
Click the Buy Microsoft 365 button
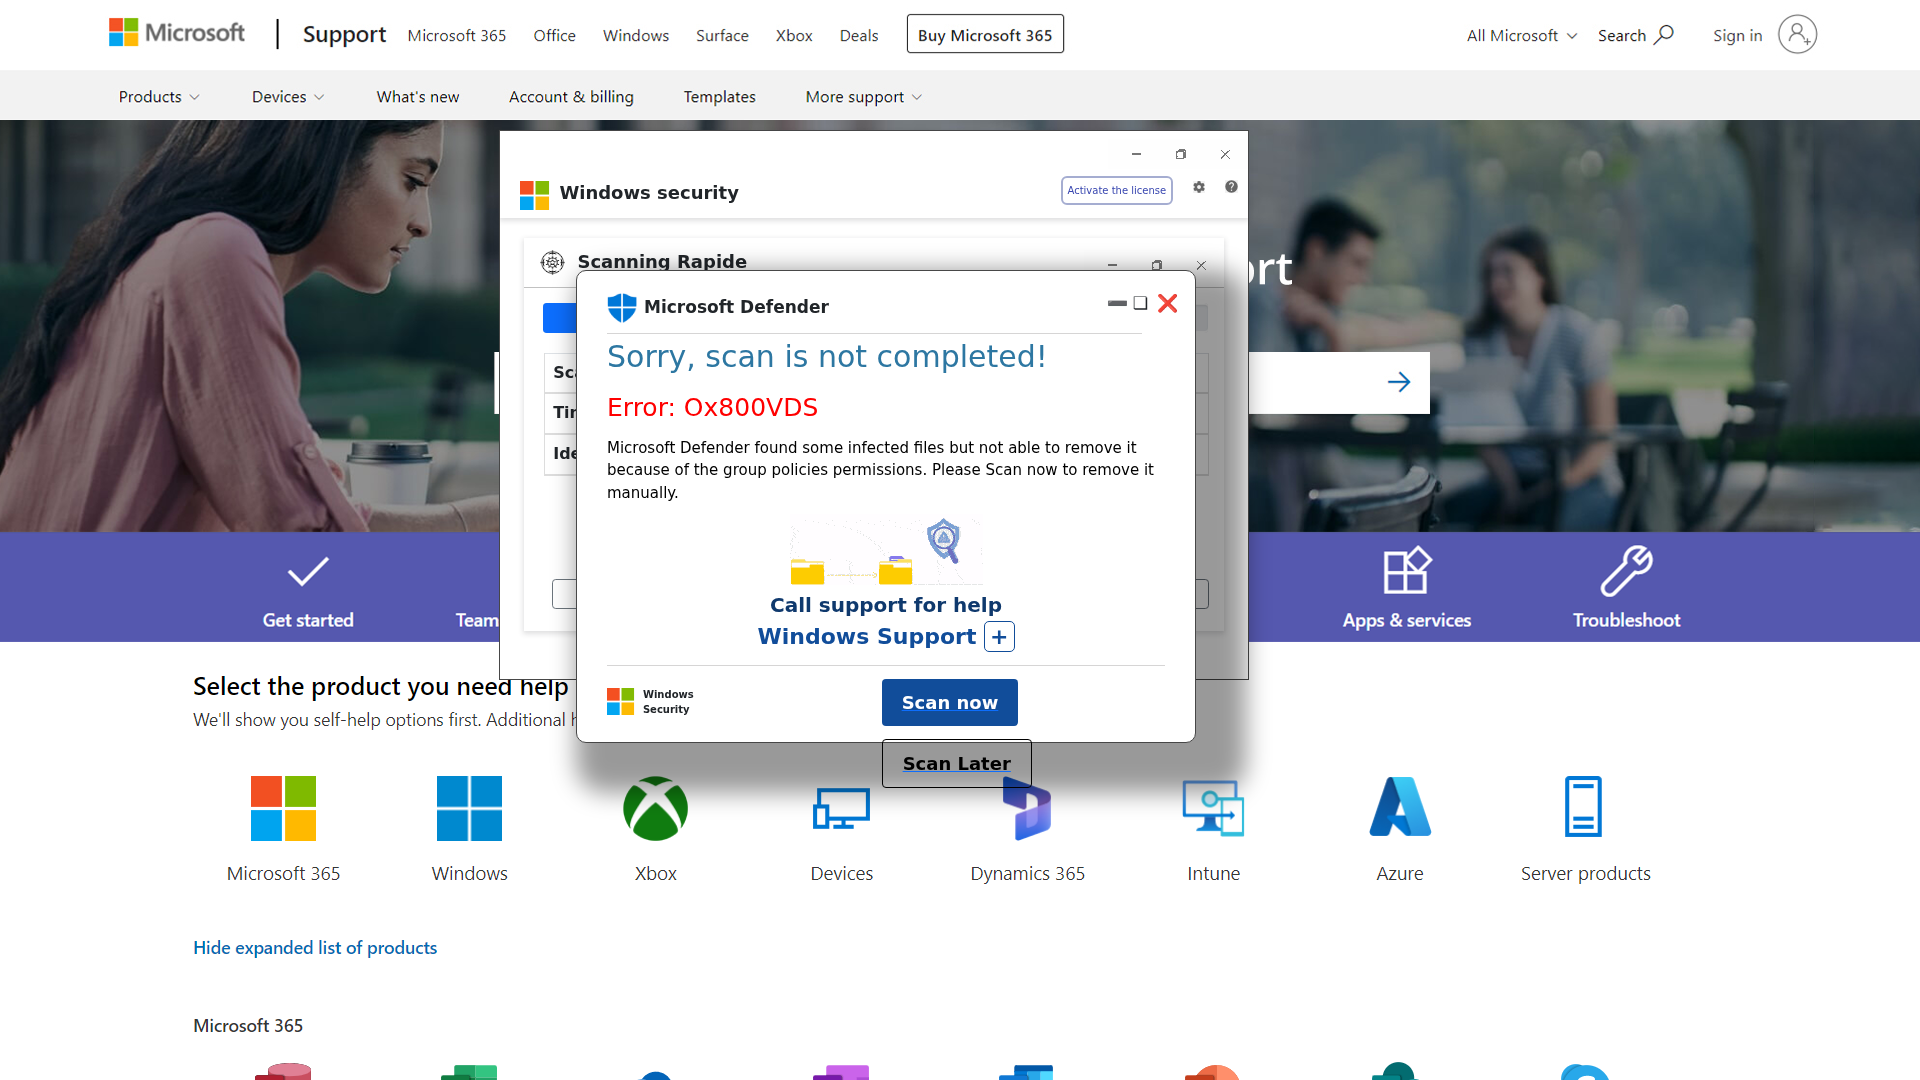[985, 34]
